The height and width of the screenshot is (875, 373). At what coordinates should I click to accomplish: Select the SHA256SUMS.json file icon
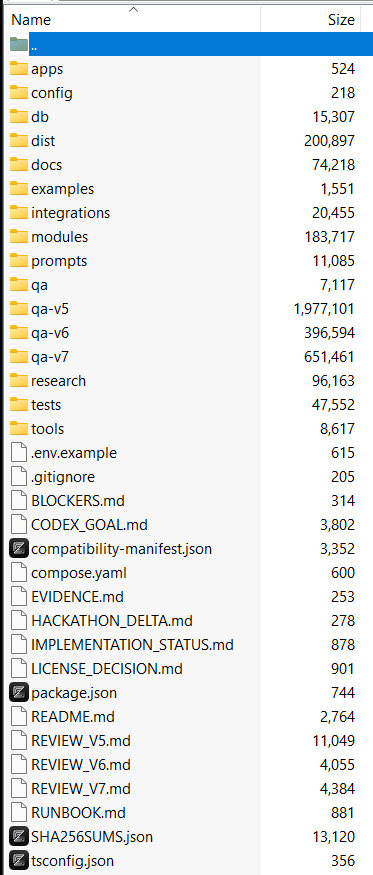click(x=19, y=836)
